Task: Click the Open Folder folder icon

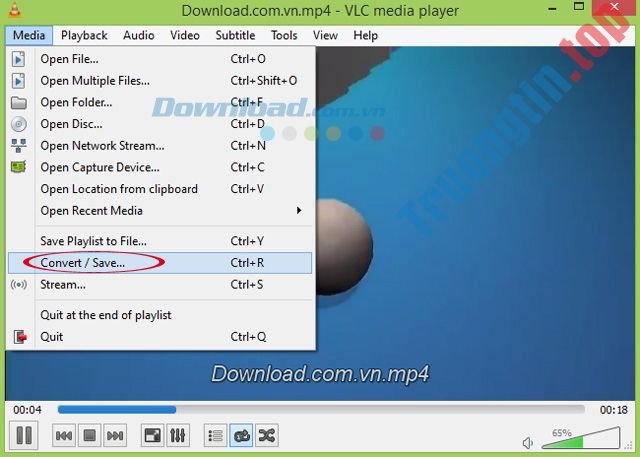Action: click(x=19, y=102)
